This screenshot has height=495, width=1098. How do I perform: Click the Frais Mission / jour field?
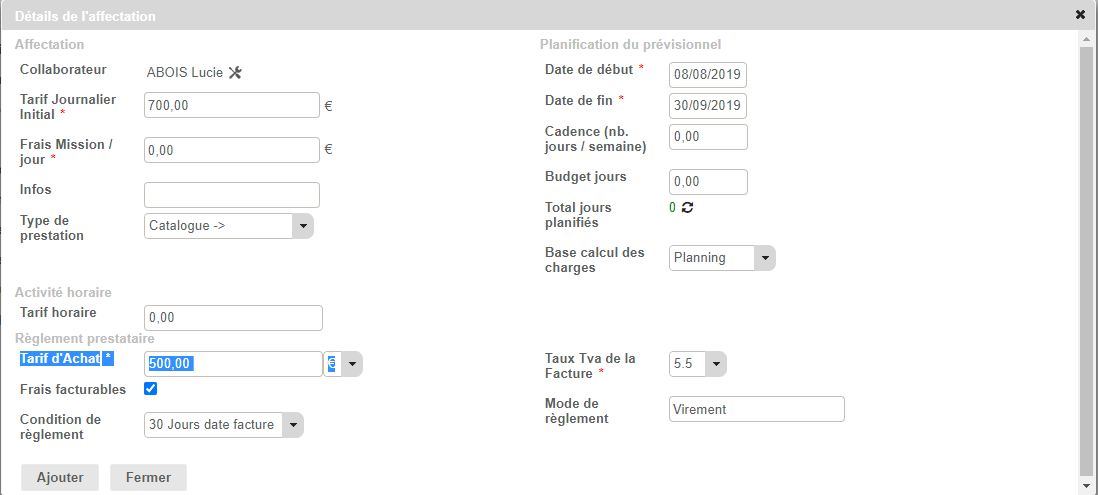point(231,150)
